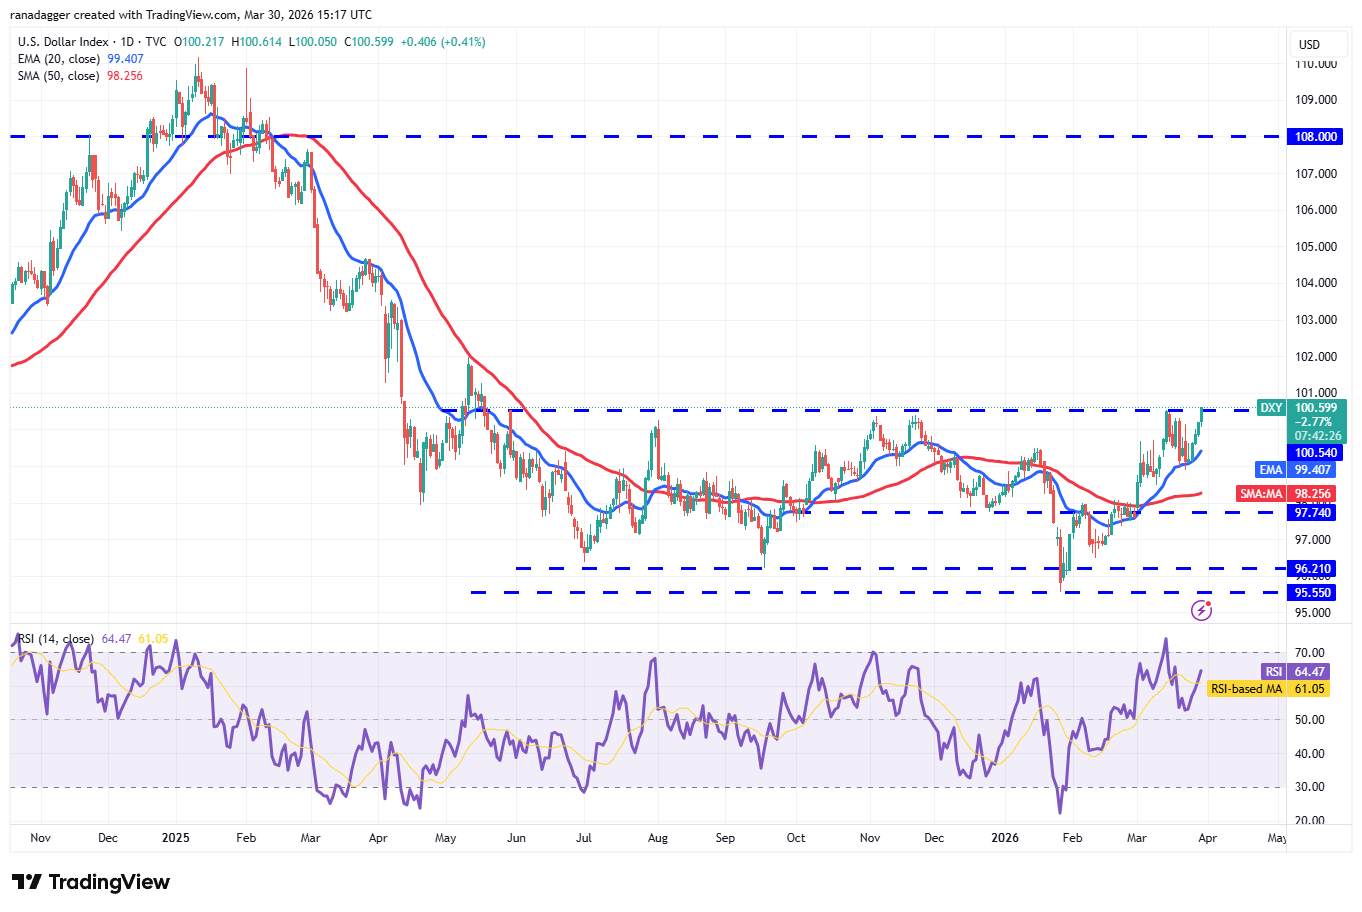1362x912 pixels.
Task: Select the 108.000 resistance level label
Action: coord(1315,137)
